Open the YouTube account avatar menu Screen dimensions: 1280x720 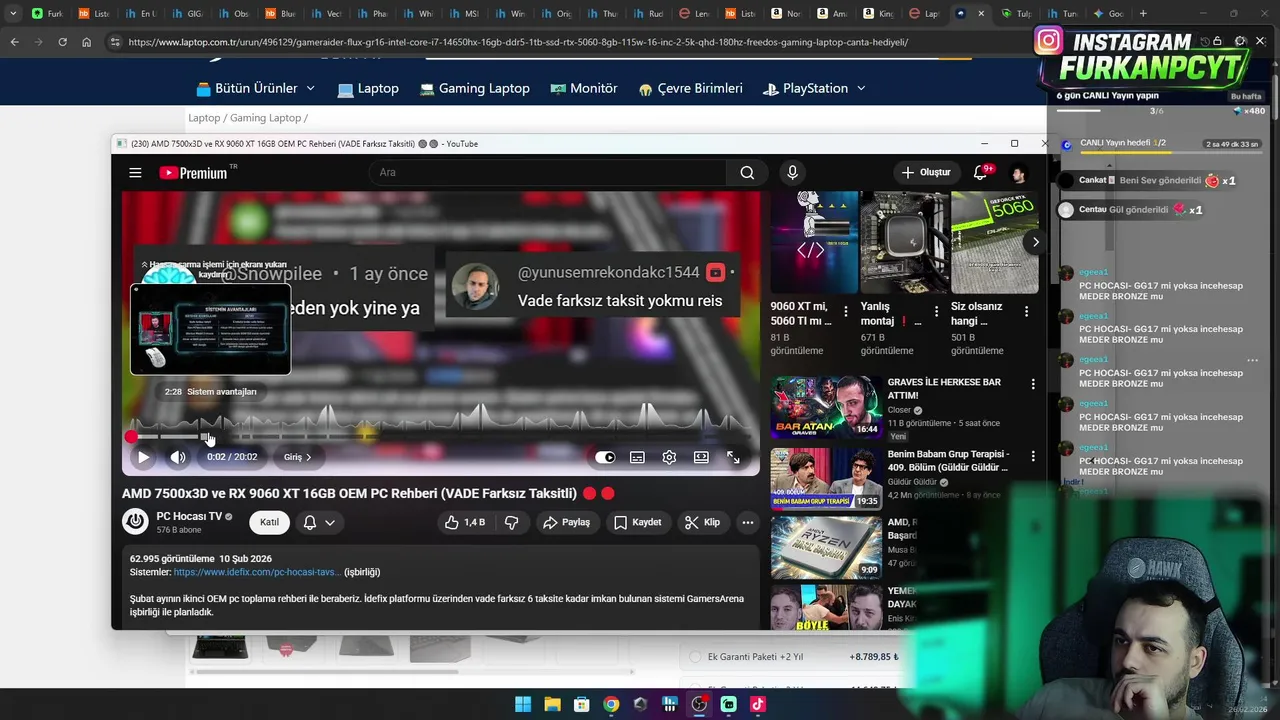(x=1018, y=173)
